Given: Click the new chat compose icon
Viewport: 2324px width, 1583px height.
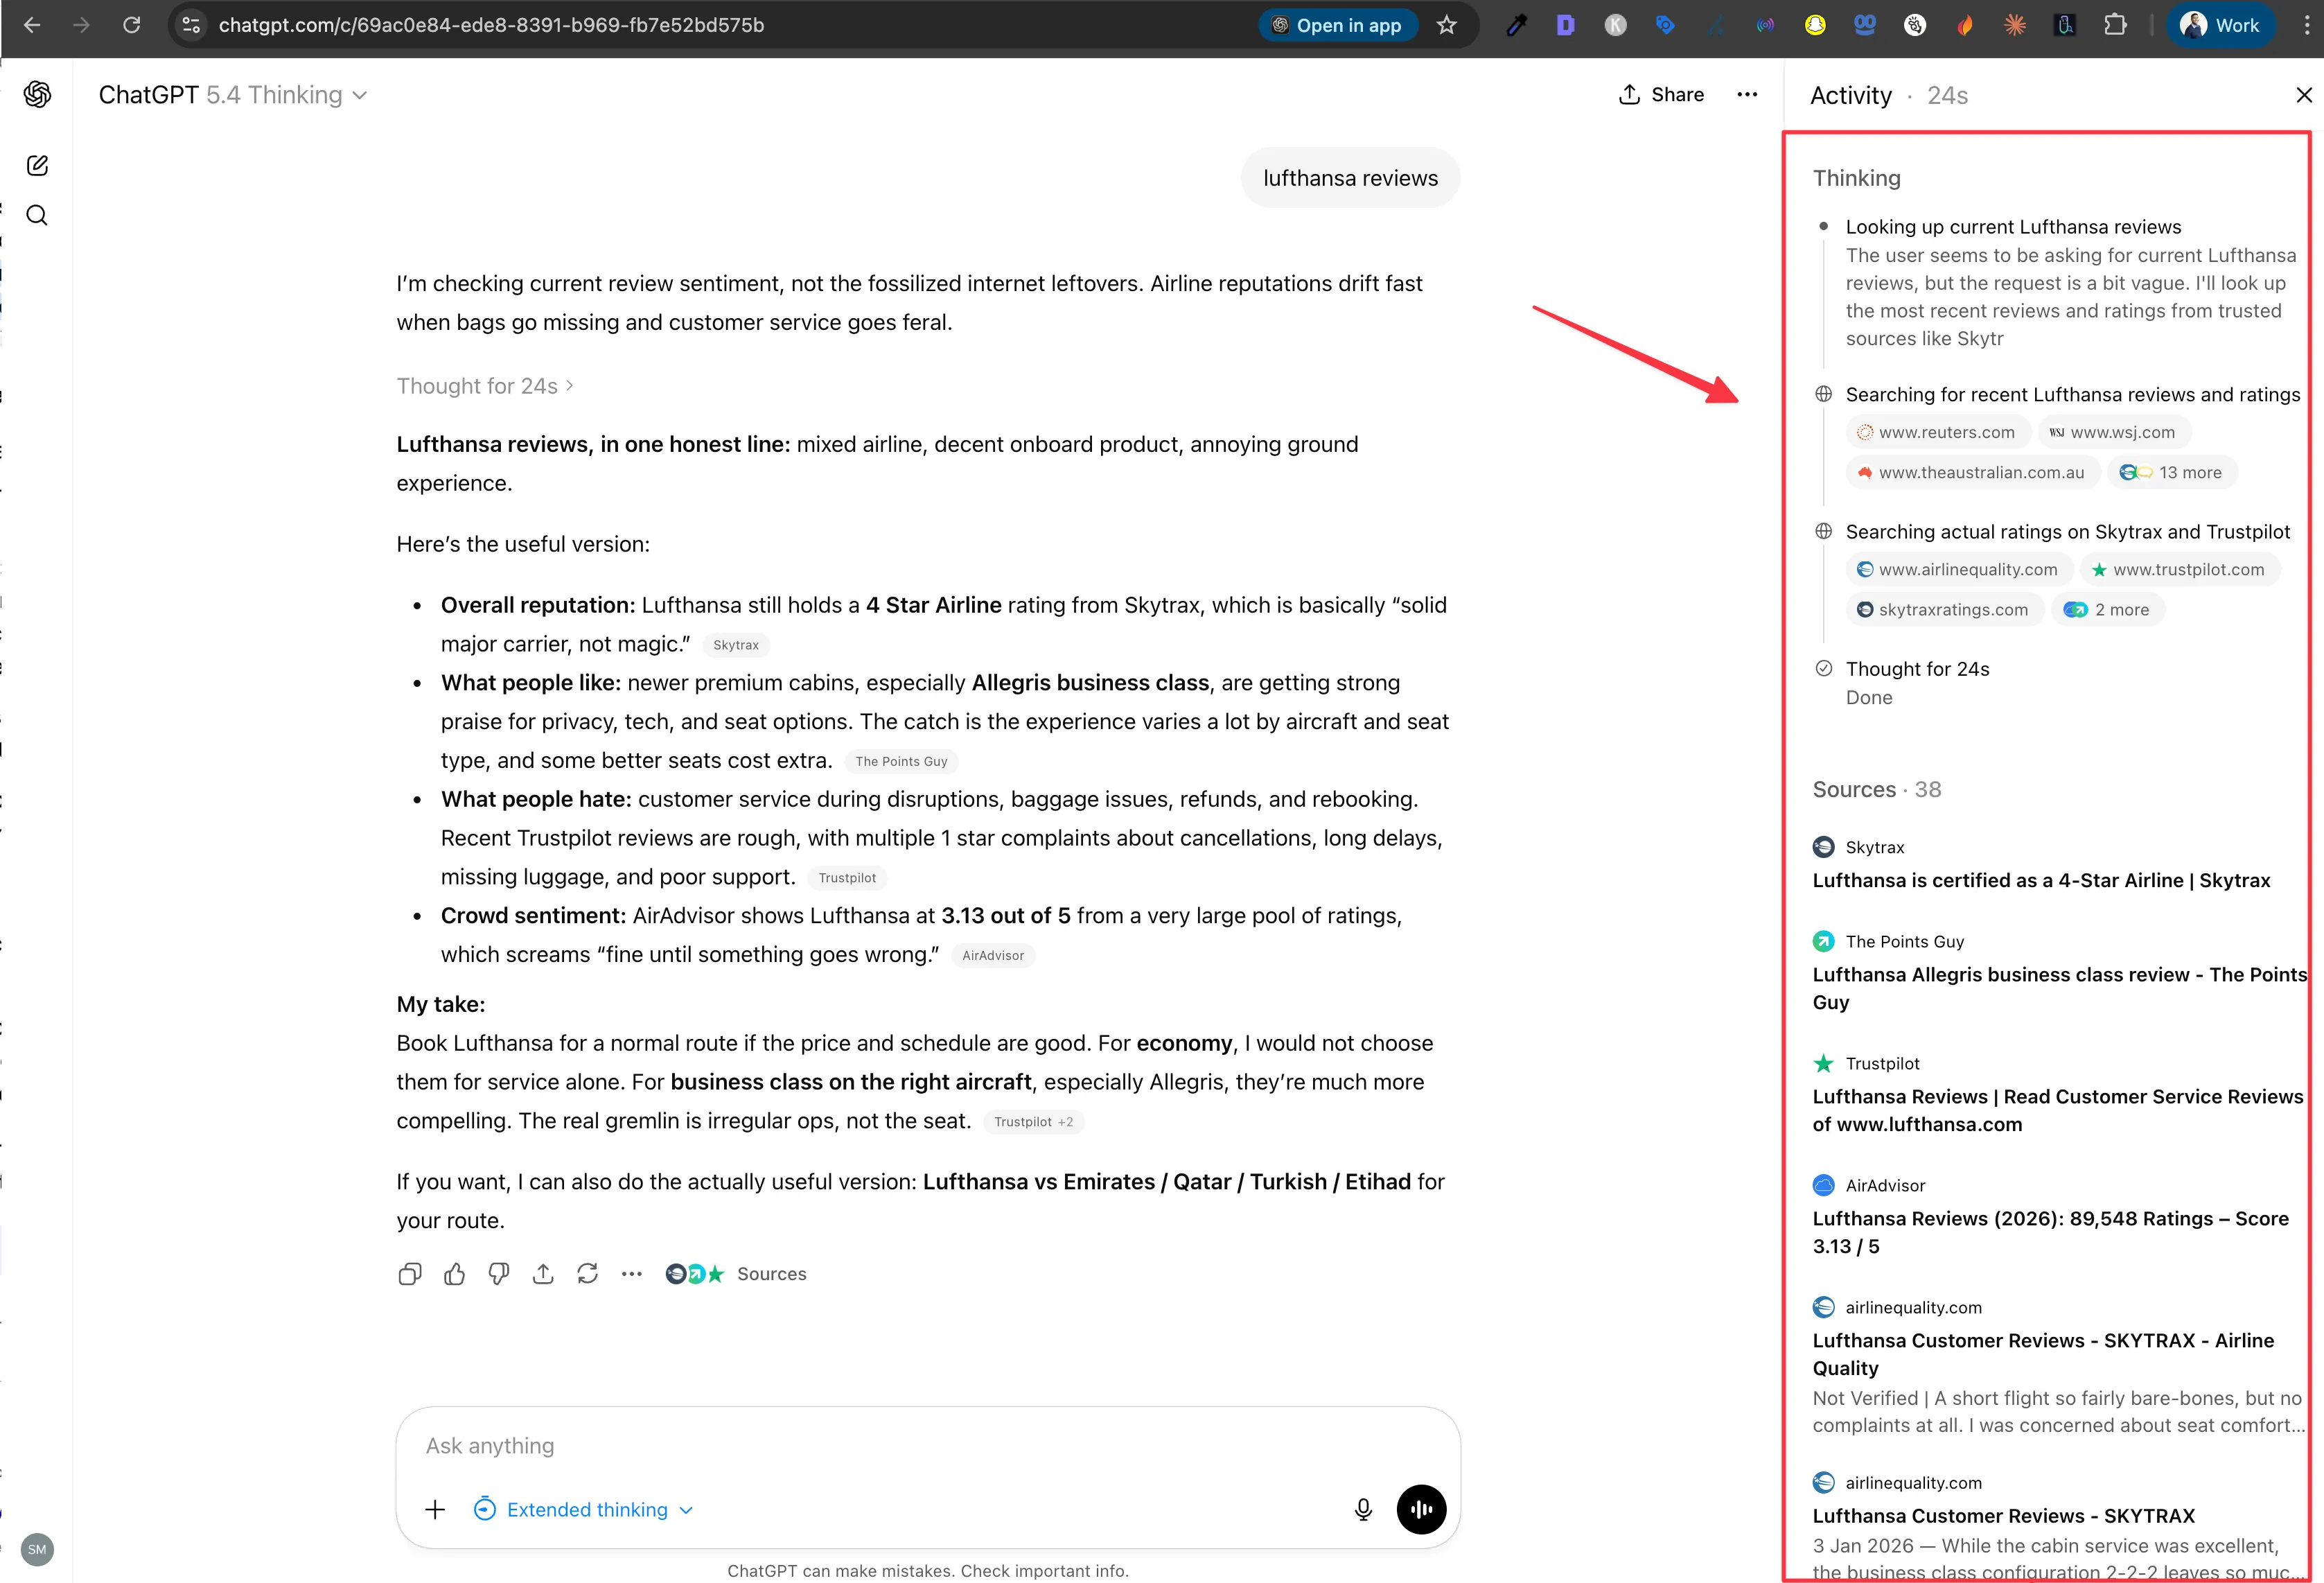Looking at the screenshot, I should (x=37, y=166).
